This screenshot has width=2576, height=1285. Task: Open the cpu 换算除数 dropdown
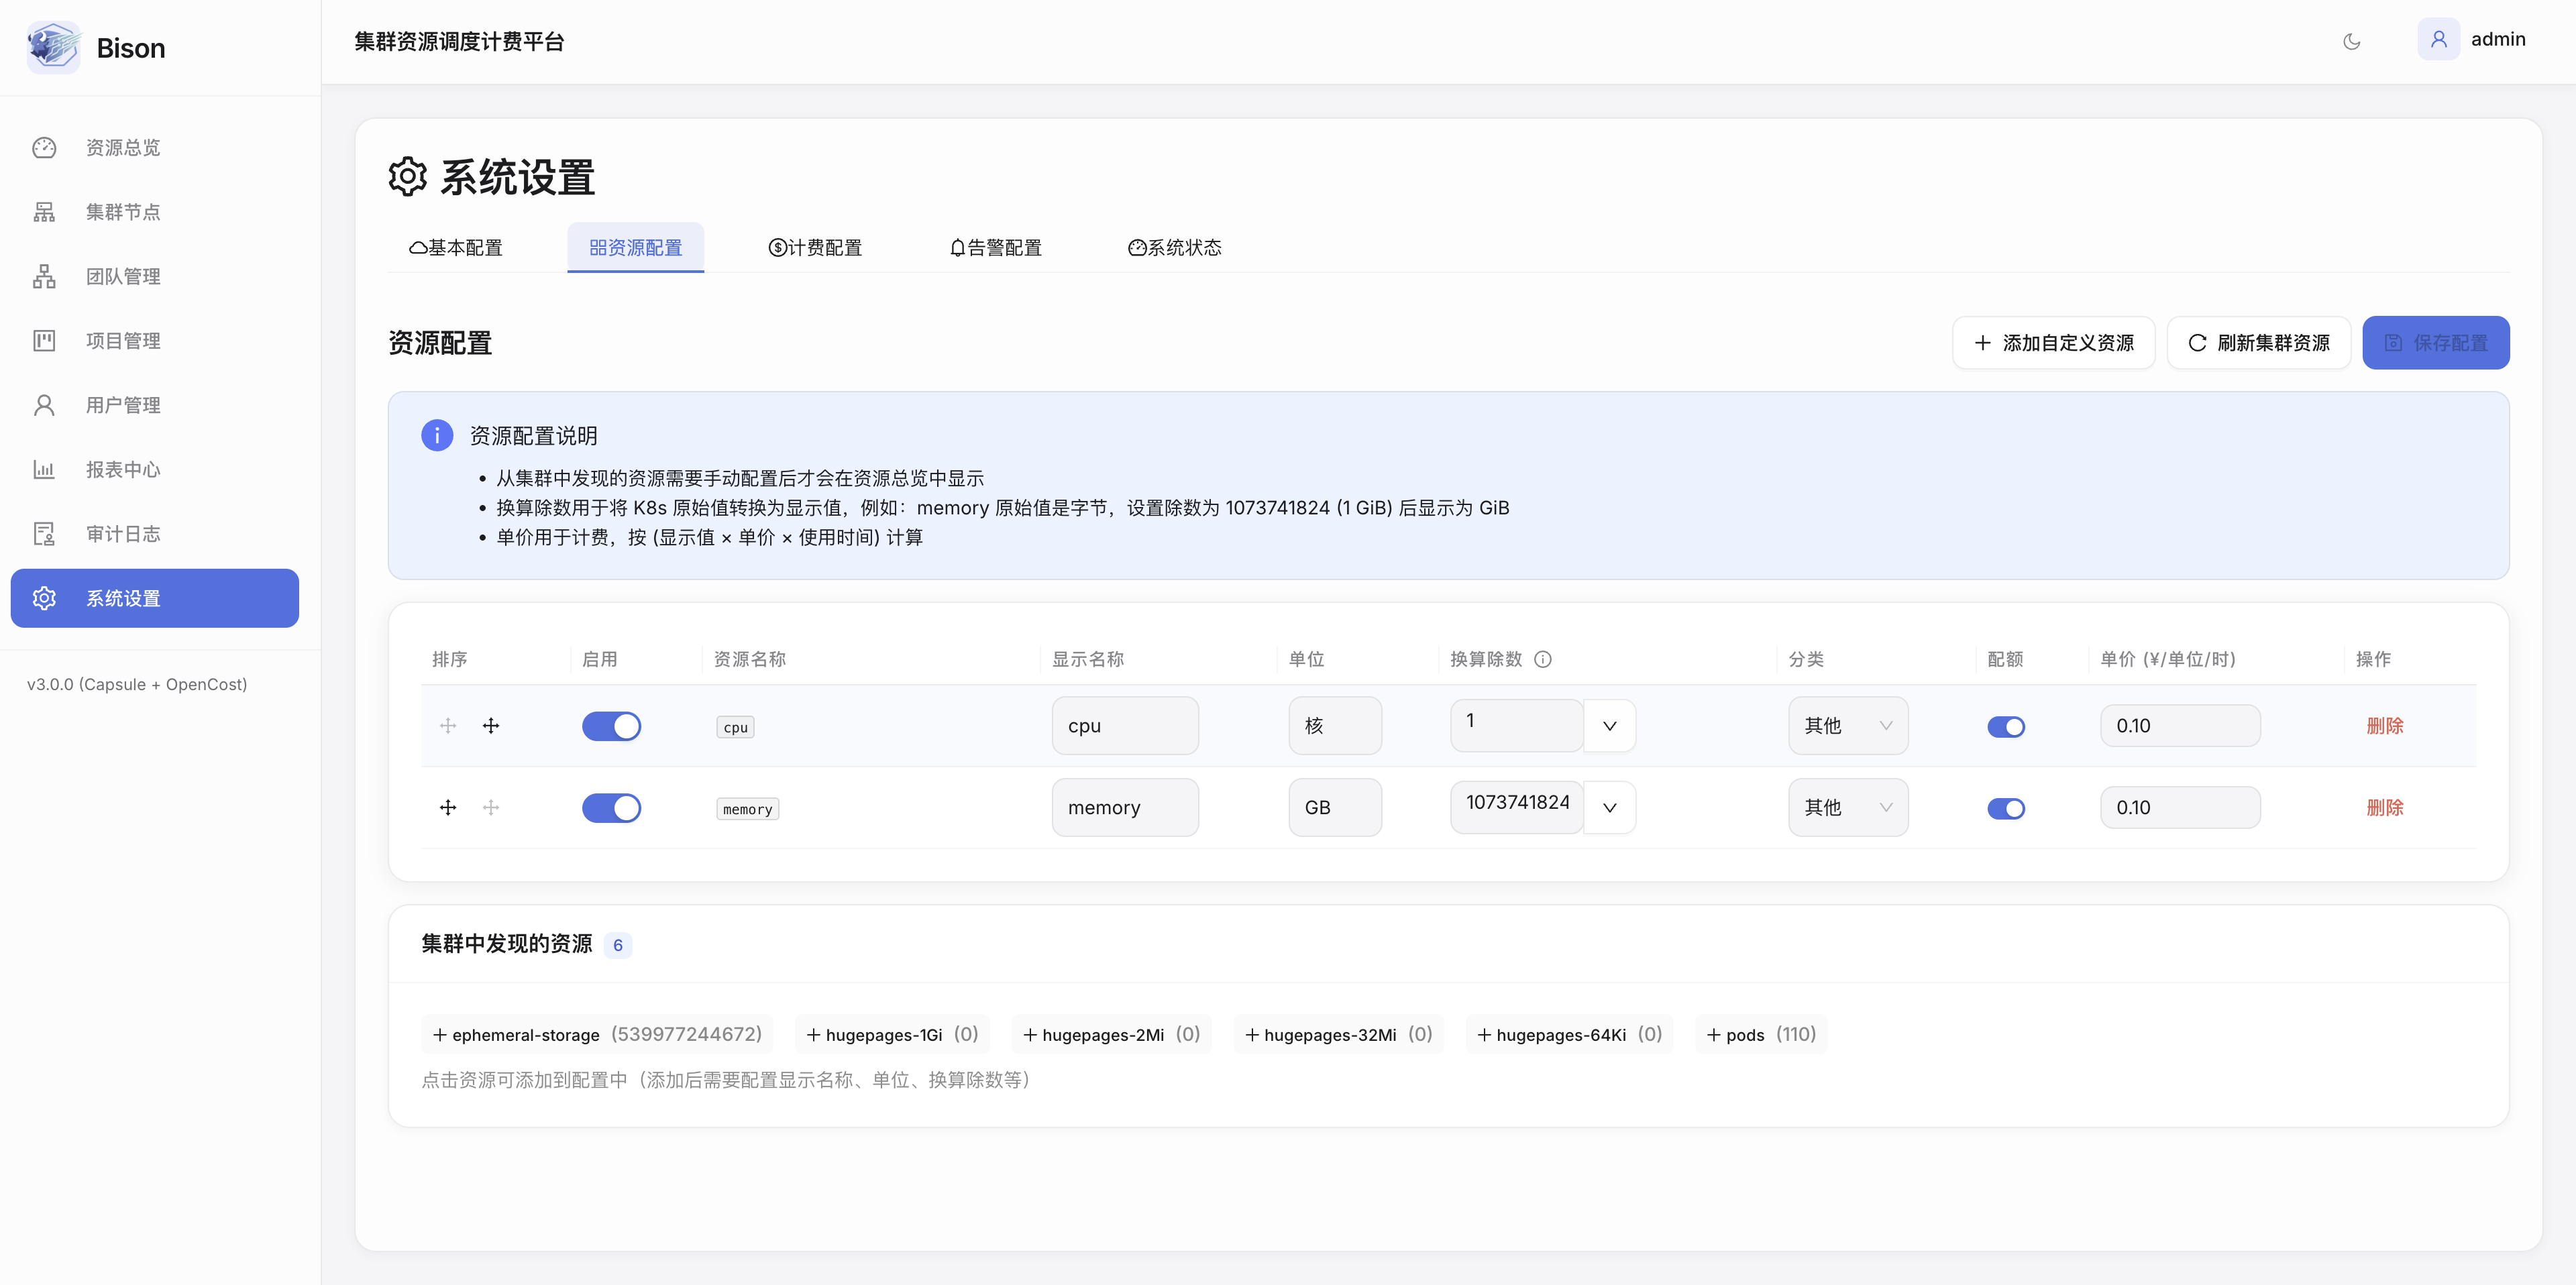(1609, 725)
